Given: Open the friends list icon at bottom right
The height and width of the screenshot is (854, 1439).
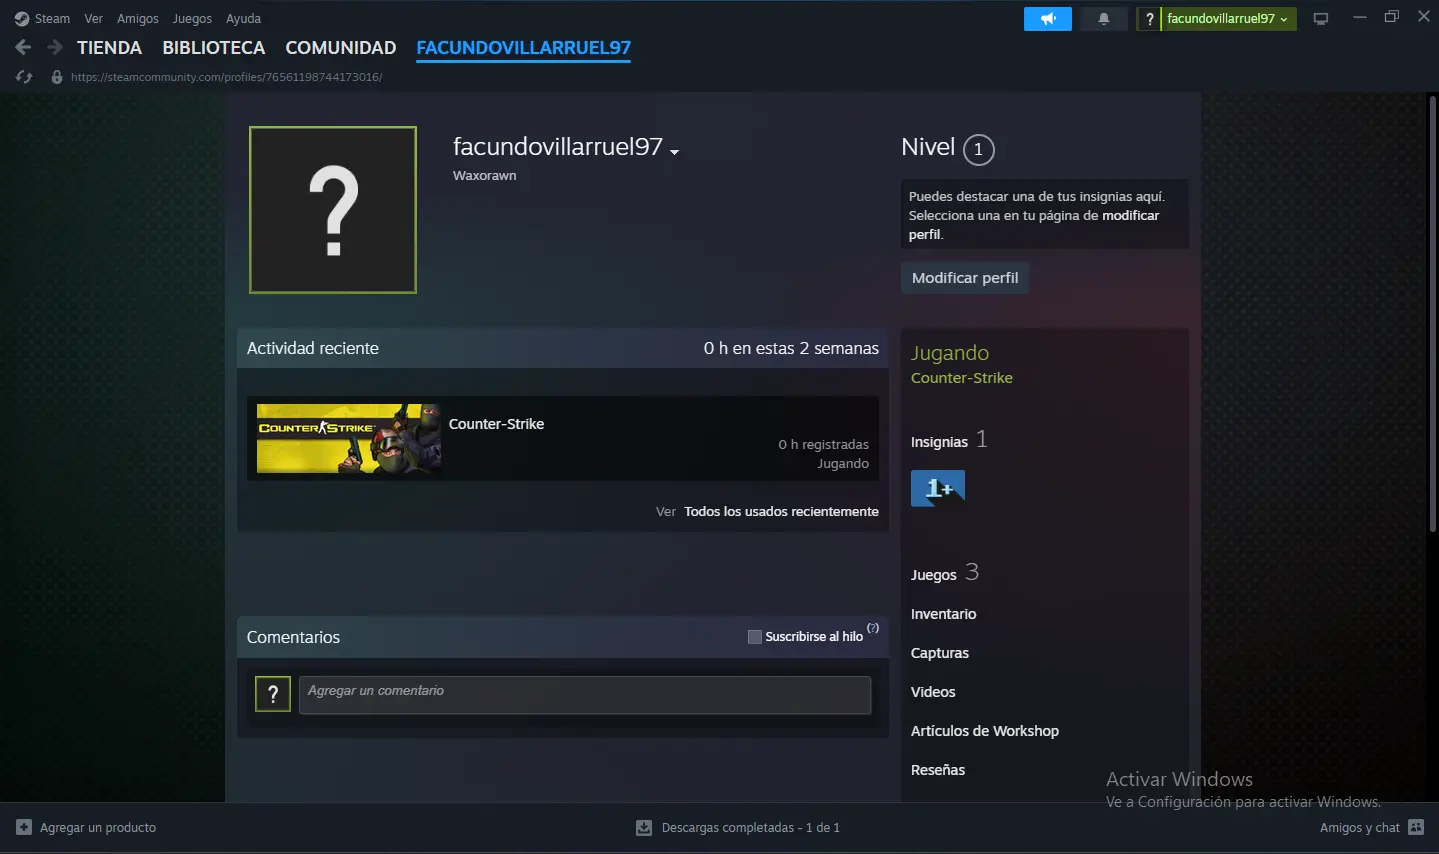Looking at the screenshot, I should click(x=1416, y=827).
